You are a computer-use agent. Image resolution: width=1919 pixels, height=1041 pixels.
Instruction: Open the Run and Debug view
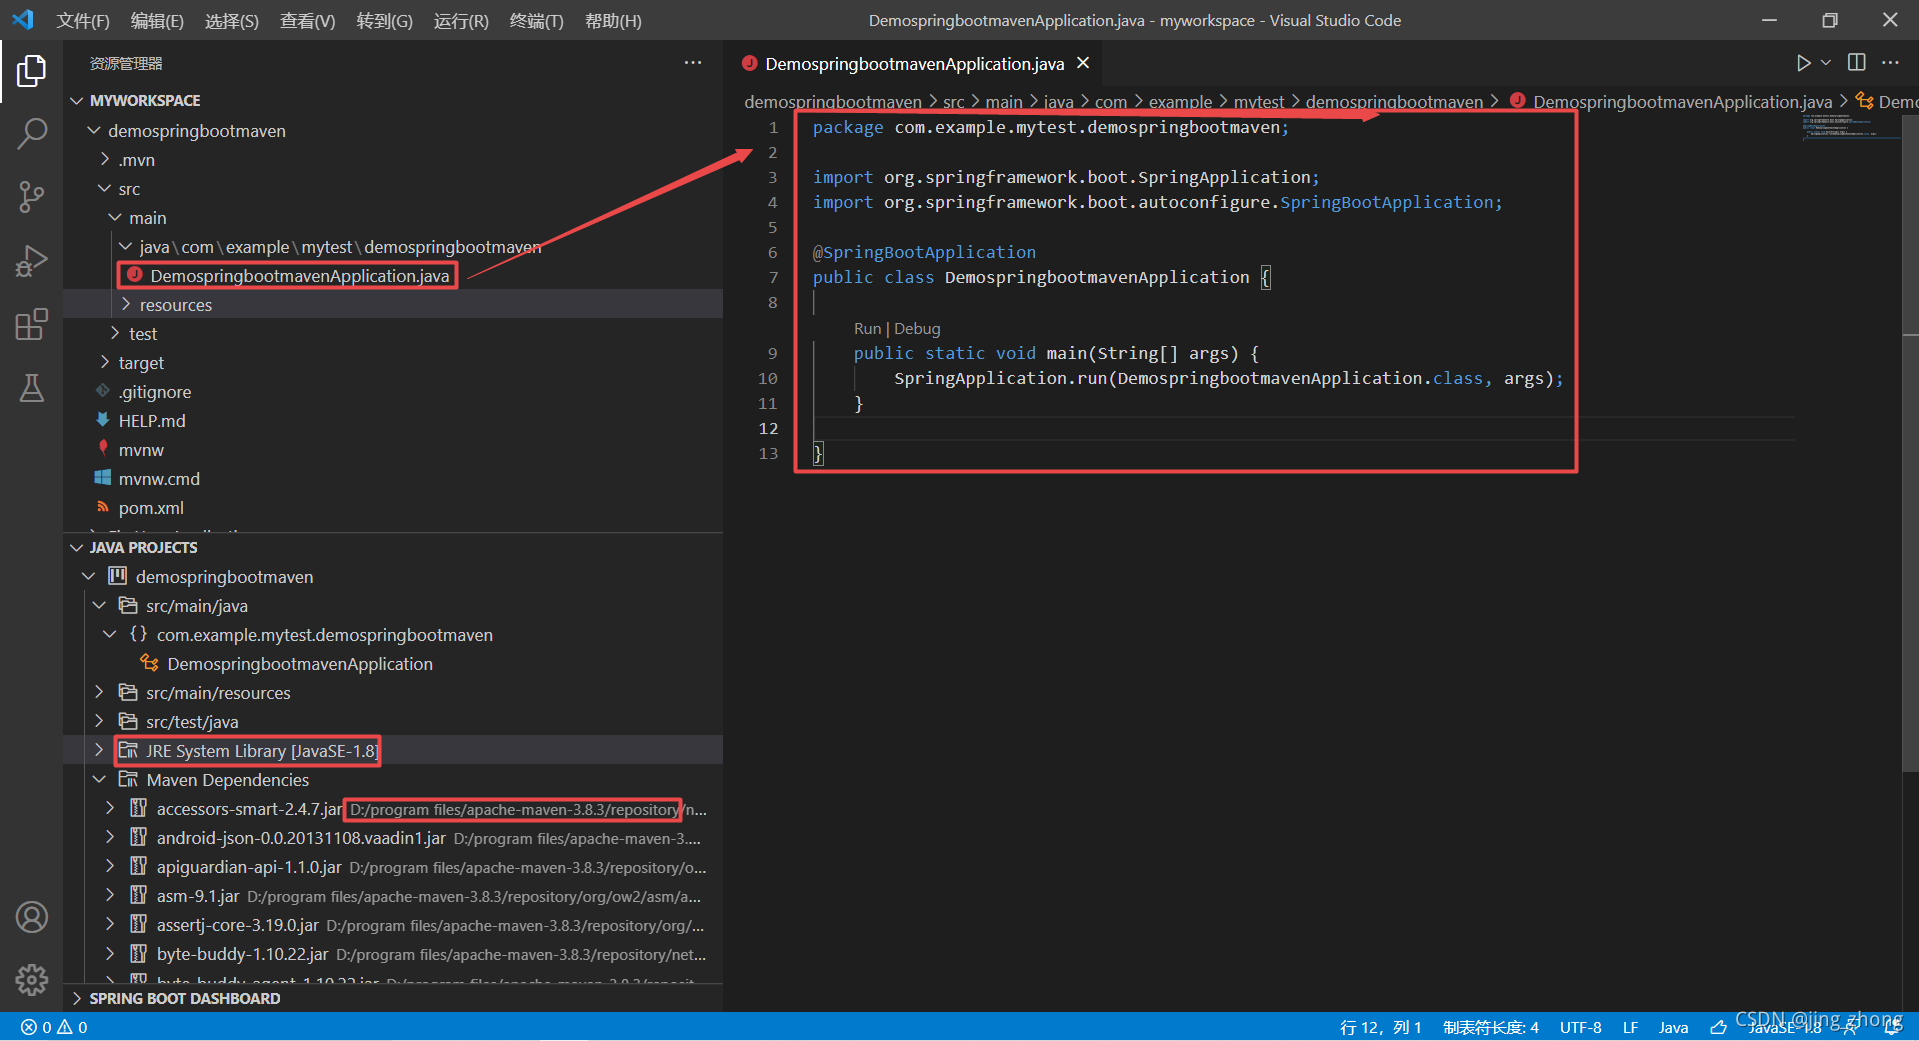pos(32,261)
